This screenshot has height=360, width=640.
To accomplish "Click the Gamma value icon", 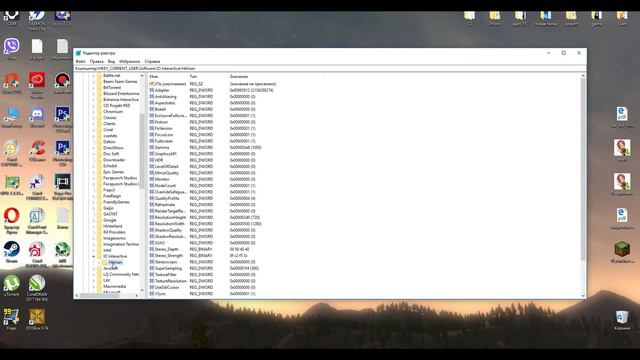I will coord(151,147).
